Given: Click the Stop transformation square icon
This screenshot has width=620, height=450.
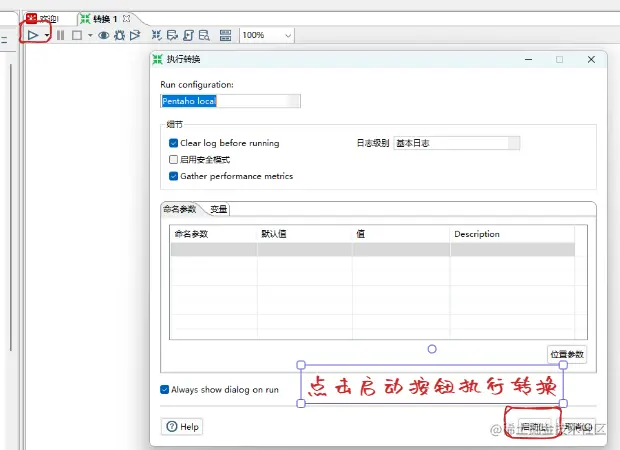Looking at the screenshot, I should [x=77, y=35].
